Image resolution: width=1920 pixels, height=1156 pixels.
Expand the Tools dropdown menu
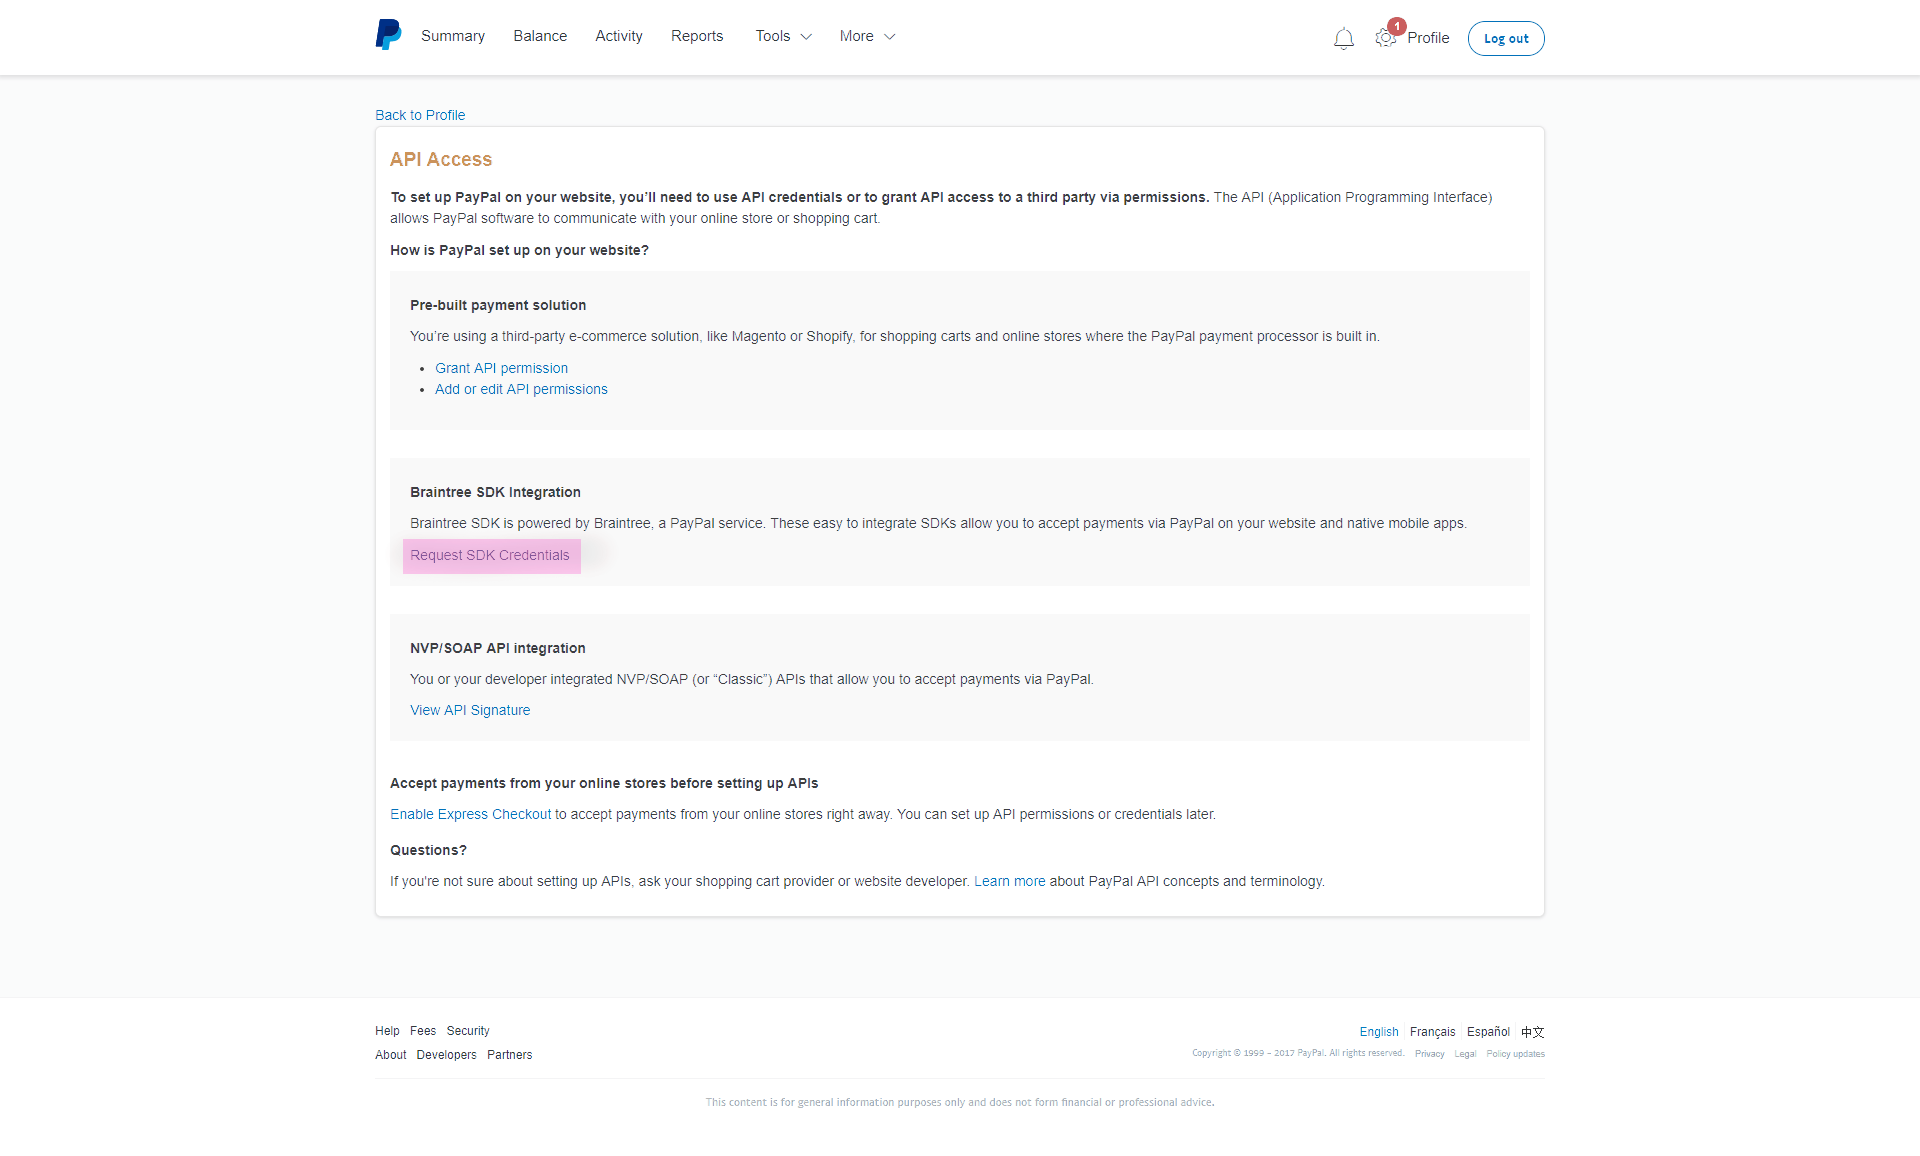(783, 36)
